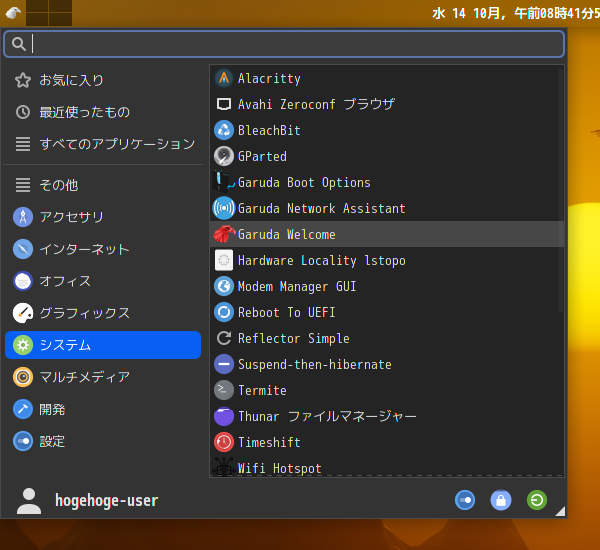Click the Hardware Locality lstopo icon
600x550 pixels.
[x=224, y=260]
